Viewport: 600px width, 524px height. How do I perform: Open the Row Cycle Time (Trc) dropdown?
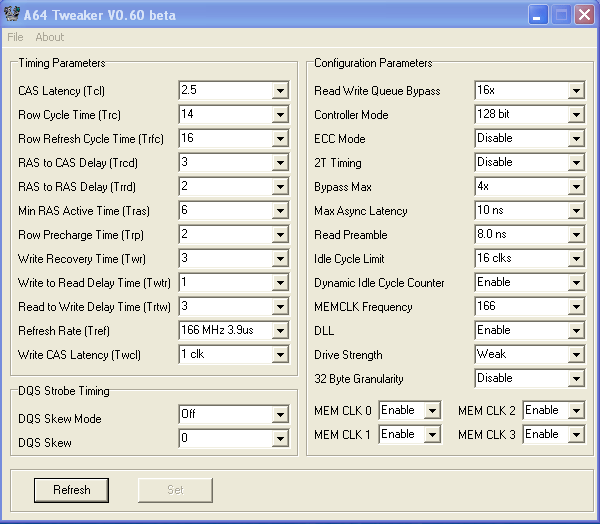pos(279,115)
